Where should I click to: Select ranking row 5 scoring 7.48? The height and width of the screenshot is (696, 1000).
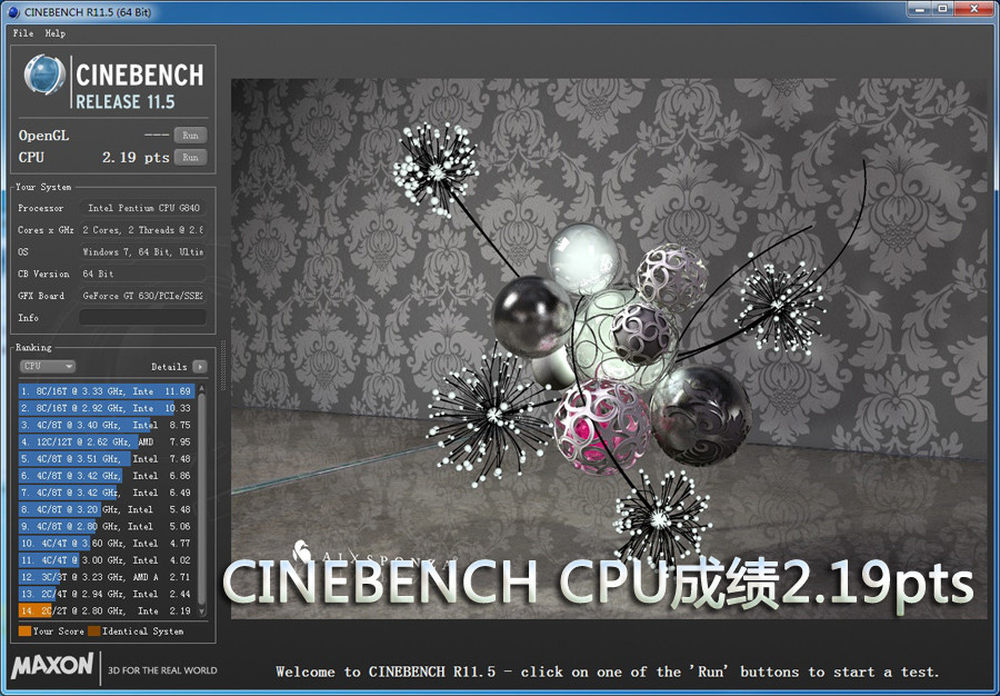pos(107,459)
